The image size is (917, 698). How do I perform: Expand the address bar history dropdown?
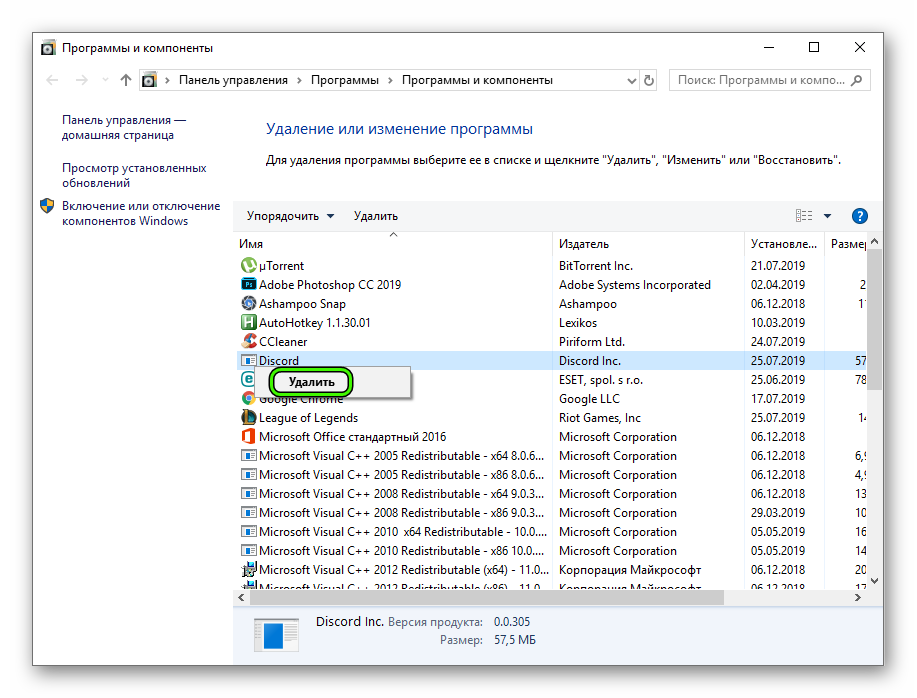click(632, 80)
